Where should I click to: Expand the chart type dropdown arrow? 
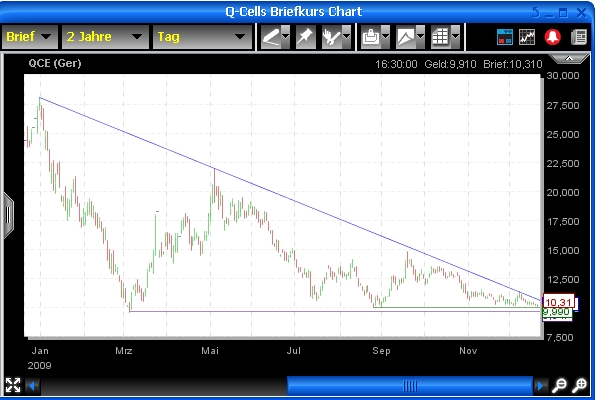420,37
